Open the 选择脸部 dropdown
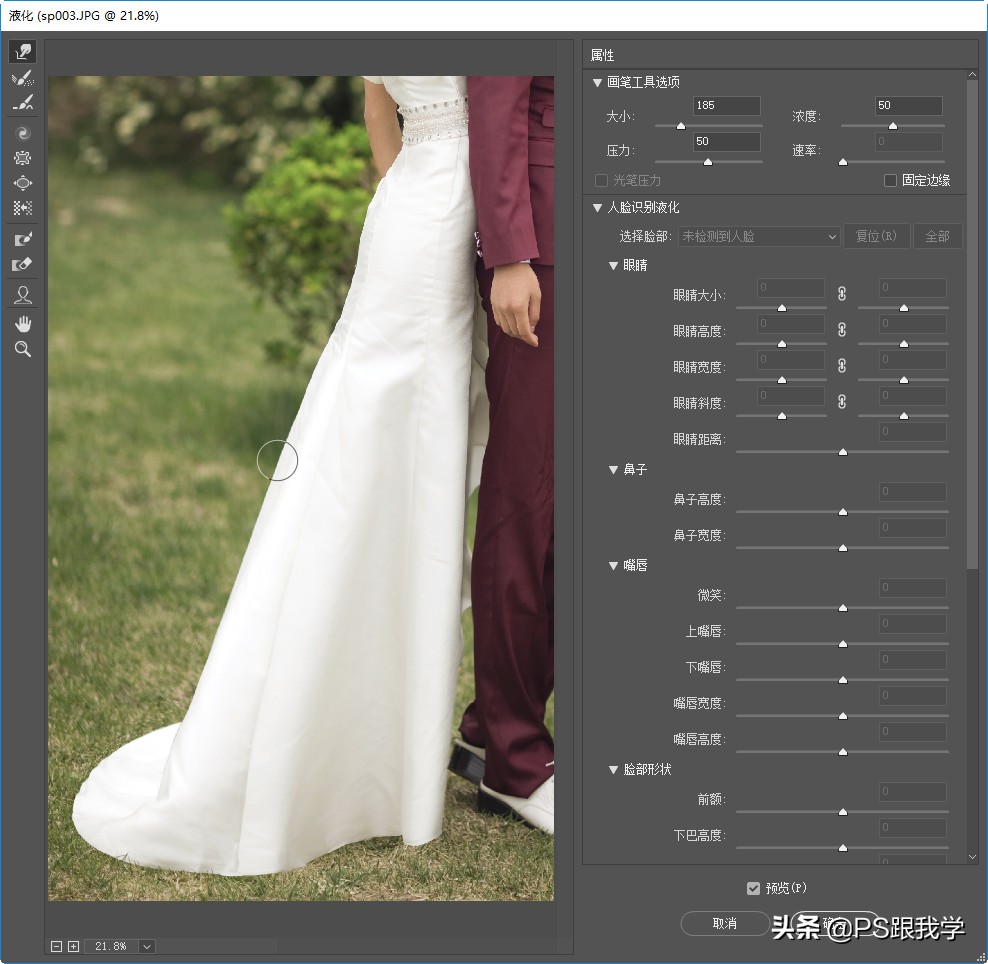 point(759,237)
